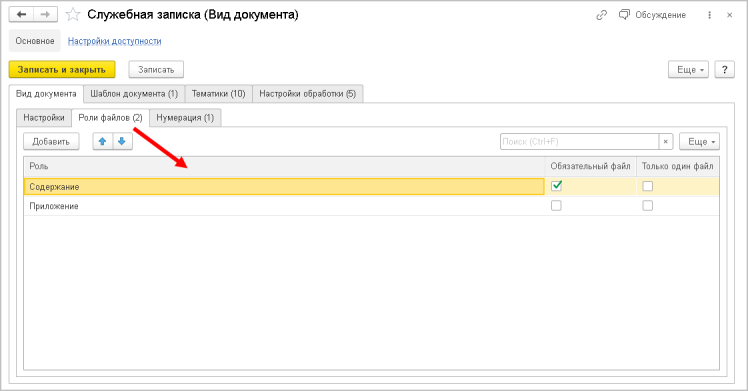Open the Тематики (10) tab
The image size is (748, 391).
pyautogui.click(x=218, y=93)
